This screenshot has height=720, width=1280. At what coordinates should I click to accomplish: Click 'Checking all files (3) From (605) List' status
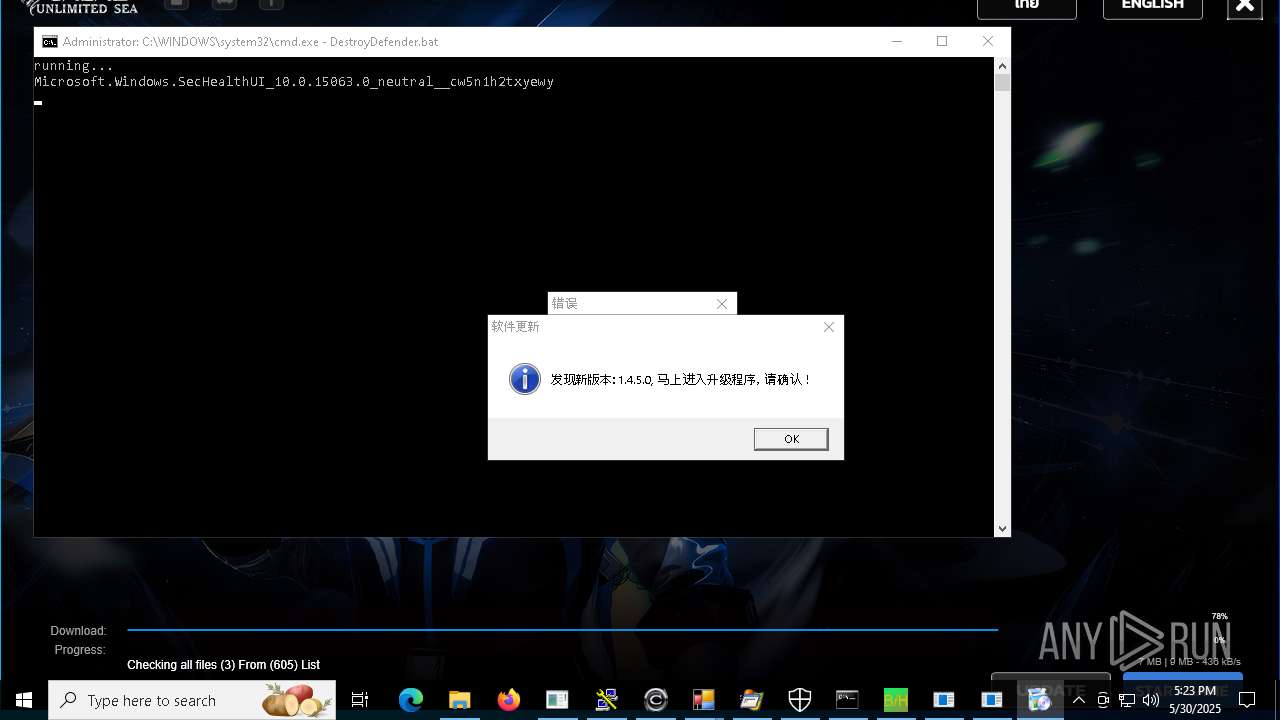coord(223,665)
